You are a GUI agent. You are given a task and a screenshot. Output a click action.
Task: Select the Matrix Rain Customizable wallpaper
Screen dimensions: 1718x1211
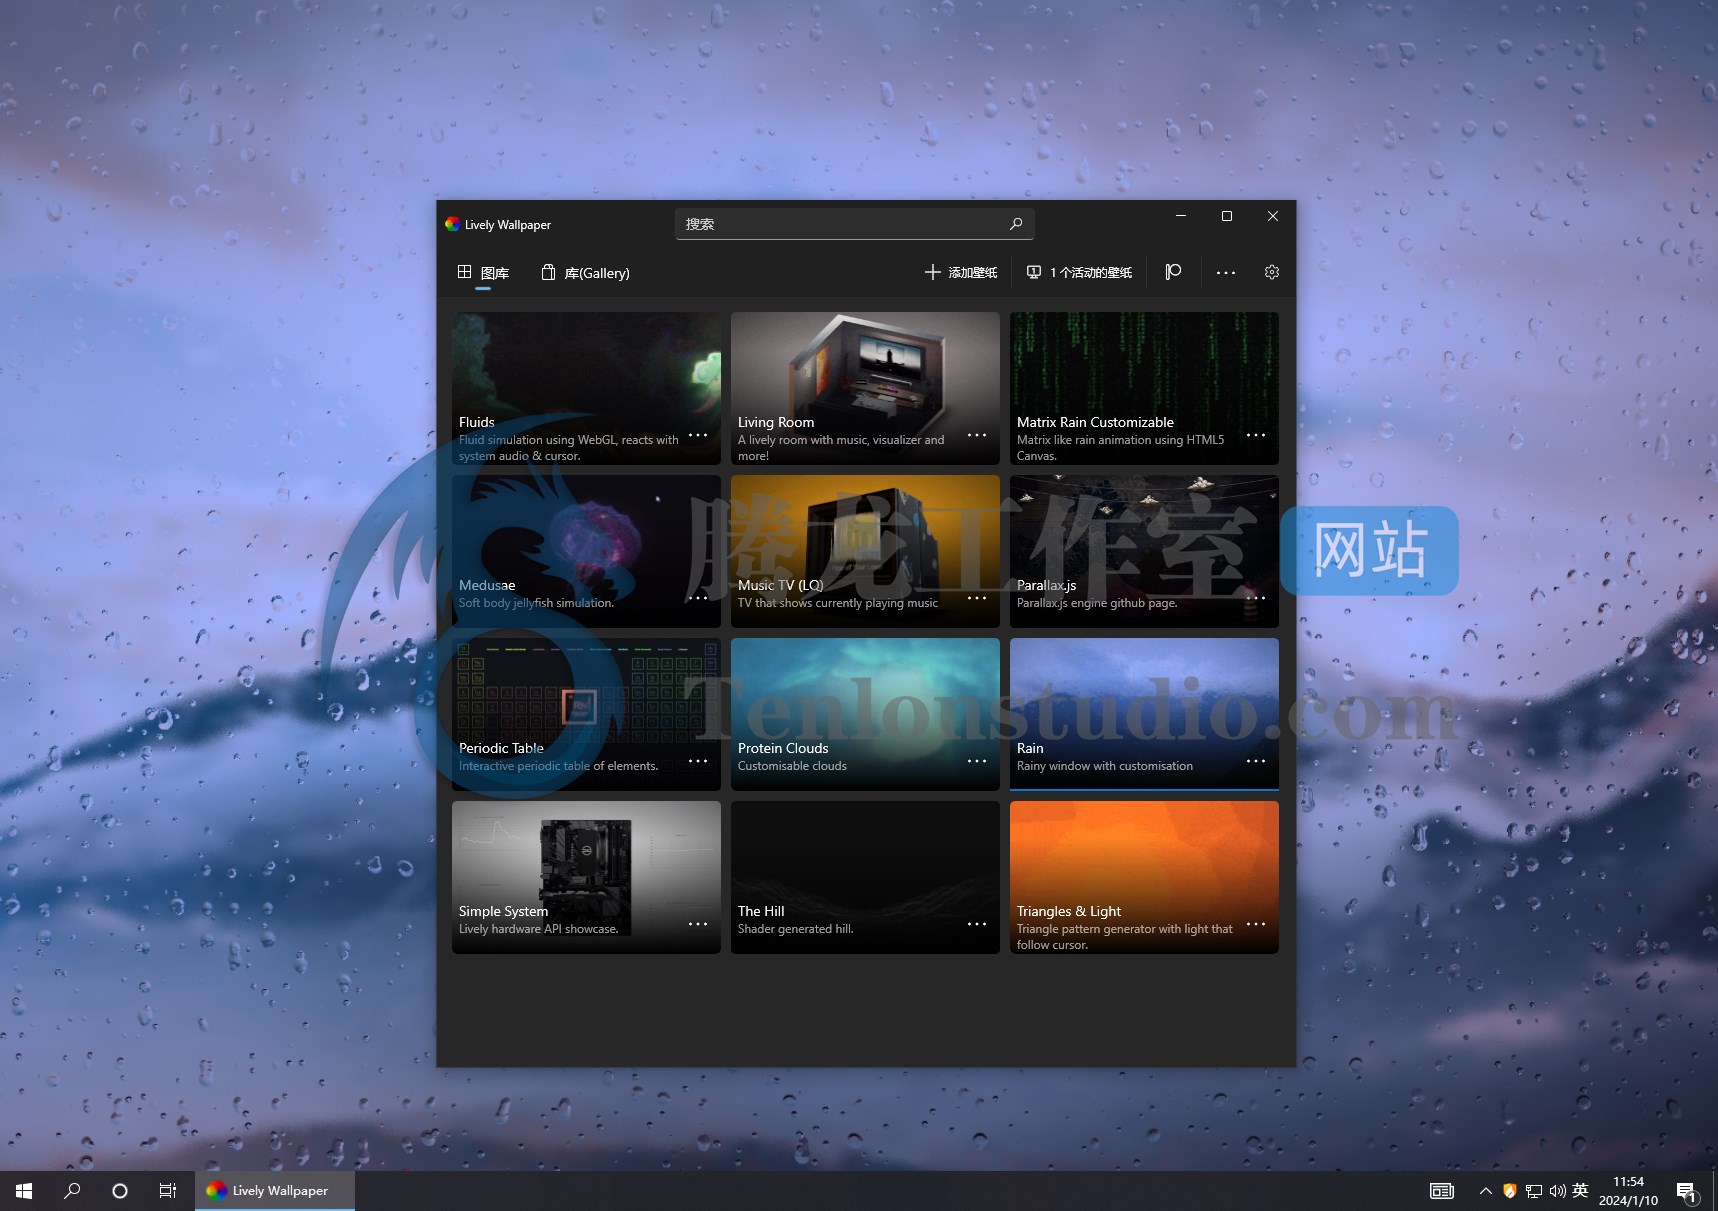click(x=1144, y=388)
